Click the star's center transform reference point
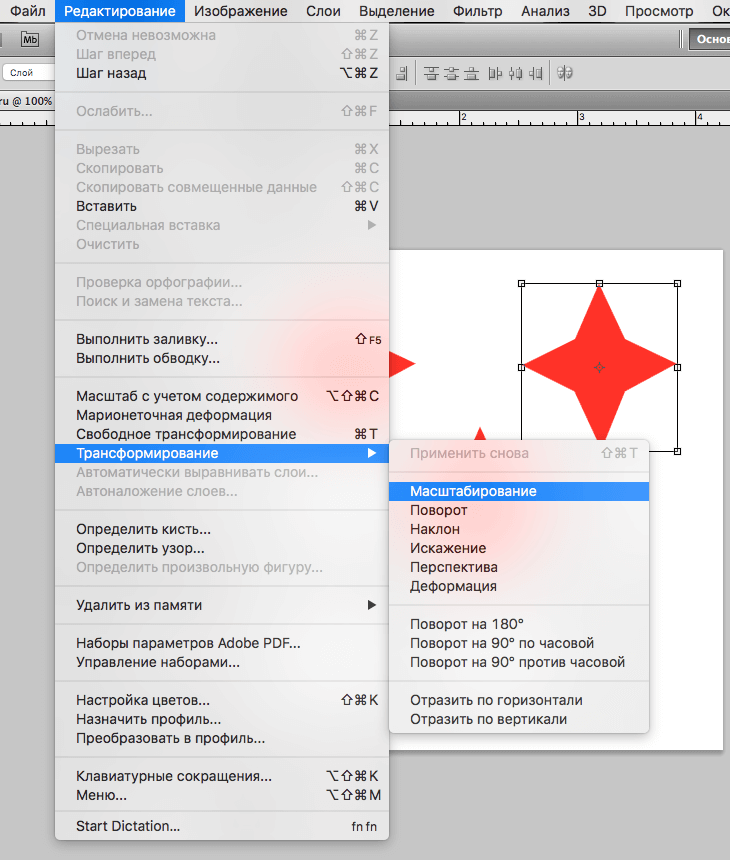Image resolution: width=730 pixels, height=860 pixels. point(599,368)
